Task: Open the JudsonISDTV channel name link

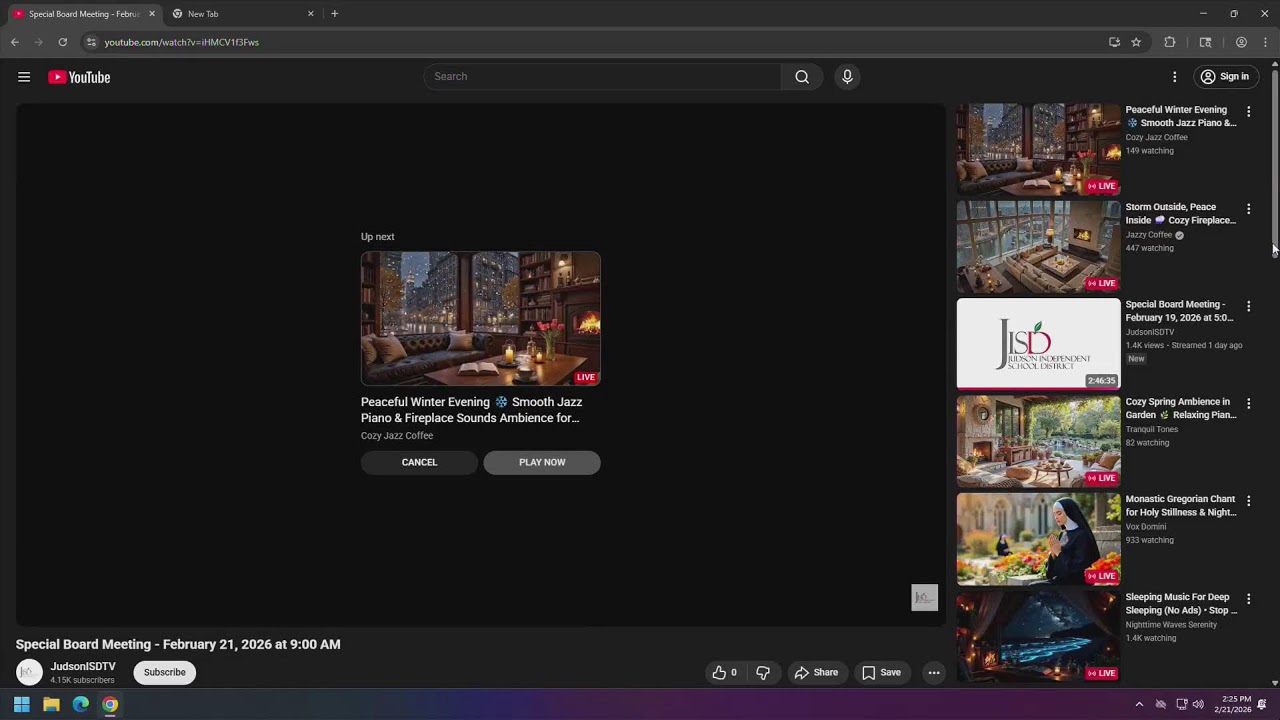Action: [x=83, y=666]
